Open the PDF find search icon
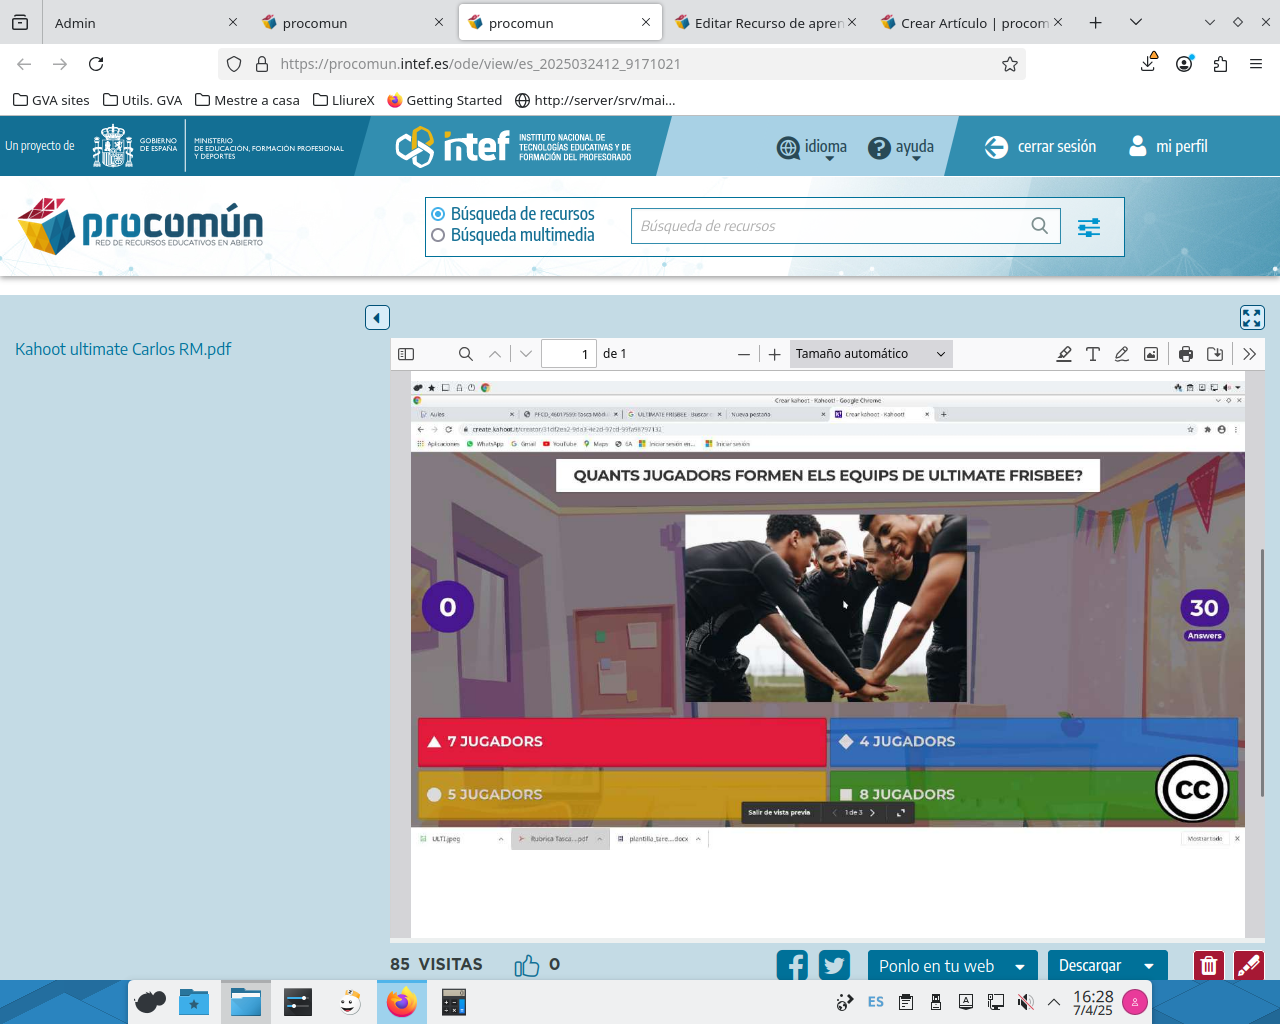This screenshot has height=1024, width=1280. coord(466,354)
